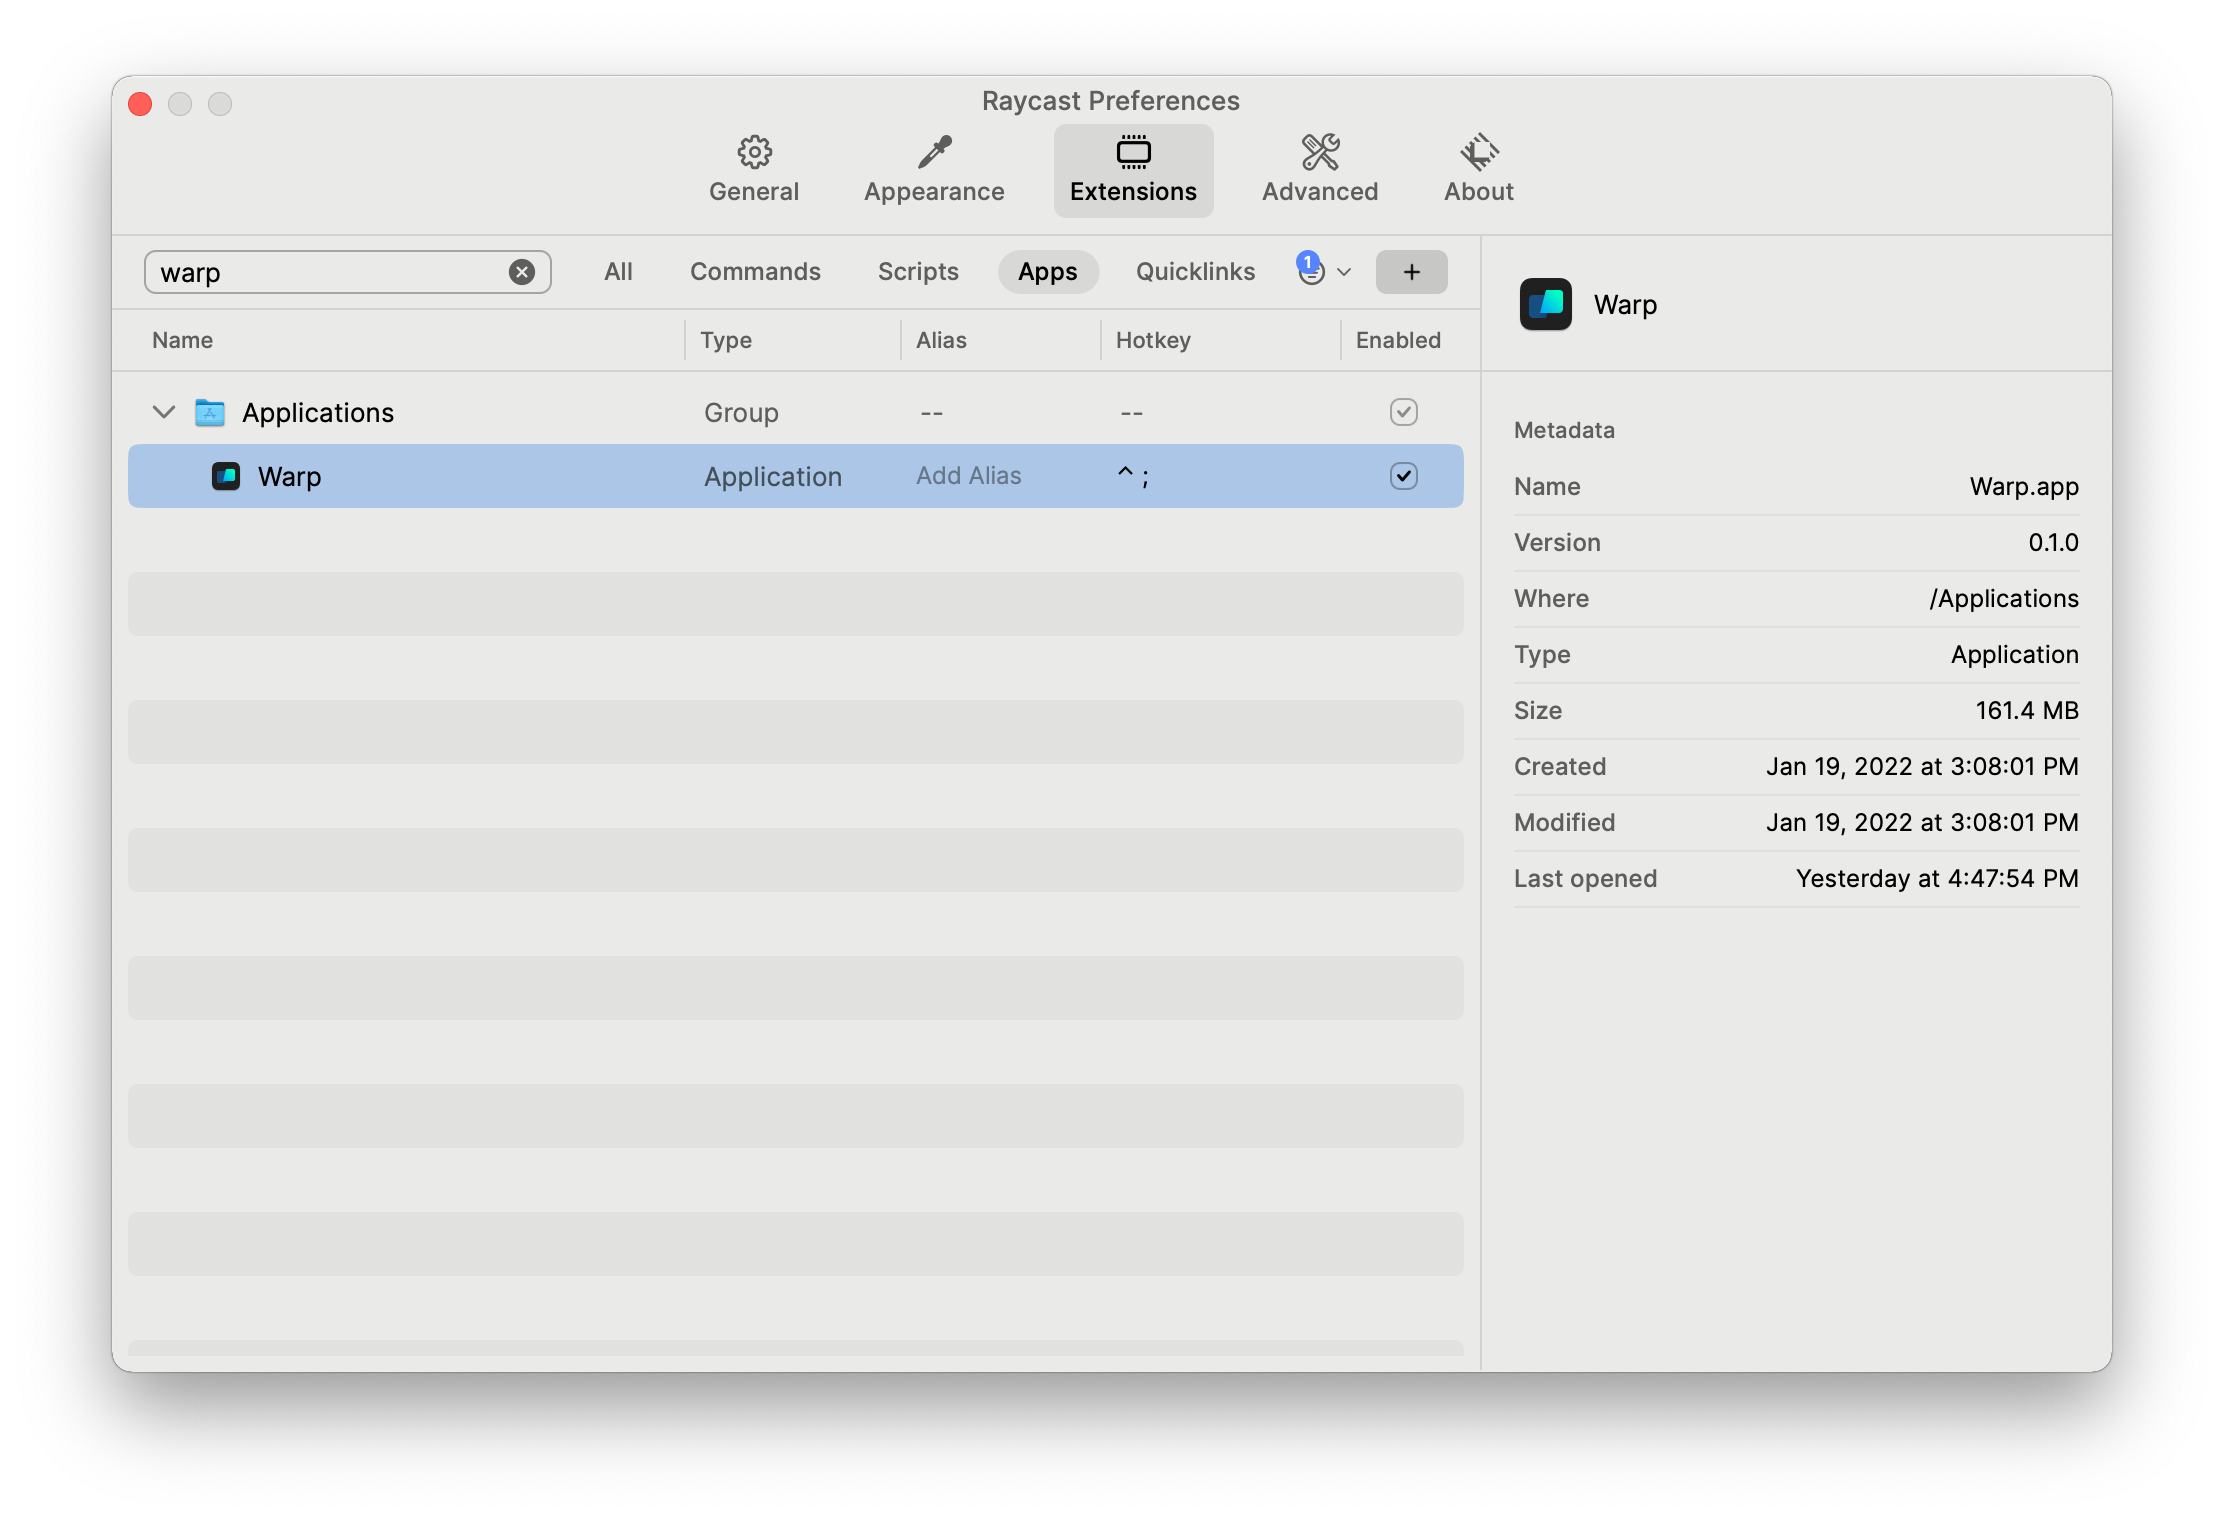
Task: Click the Modified date value
Action: [1922, 822]
